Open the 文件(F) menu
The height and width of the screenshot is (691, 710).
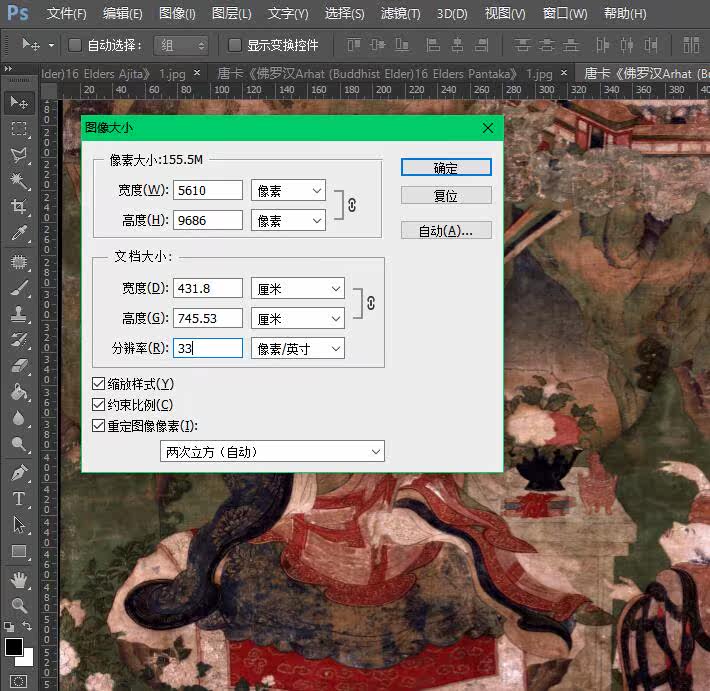[x=66, y=14]
